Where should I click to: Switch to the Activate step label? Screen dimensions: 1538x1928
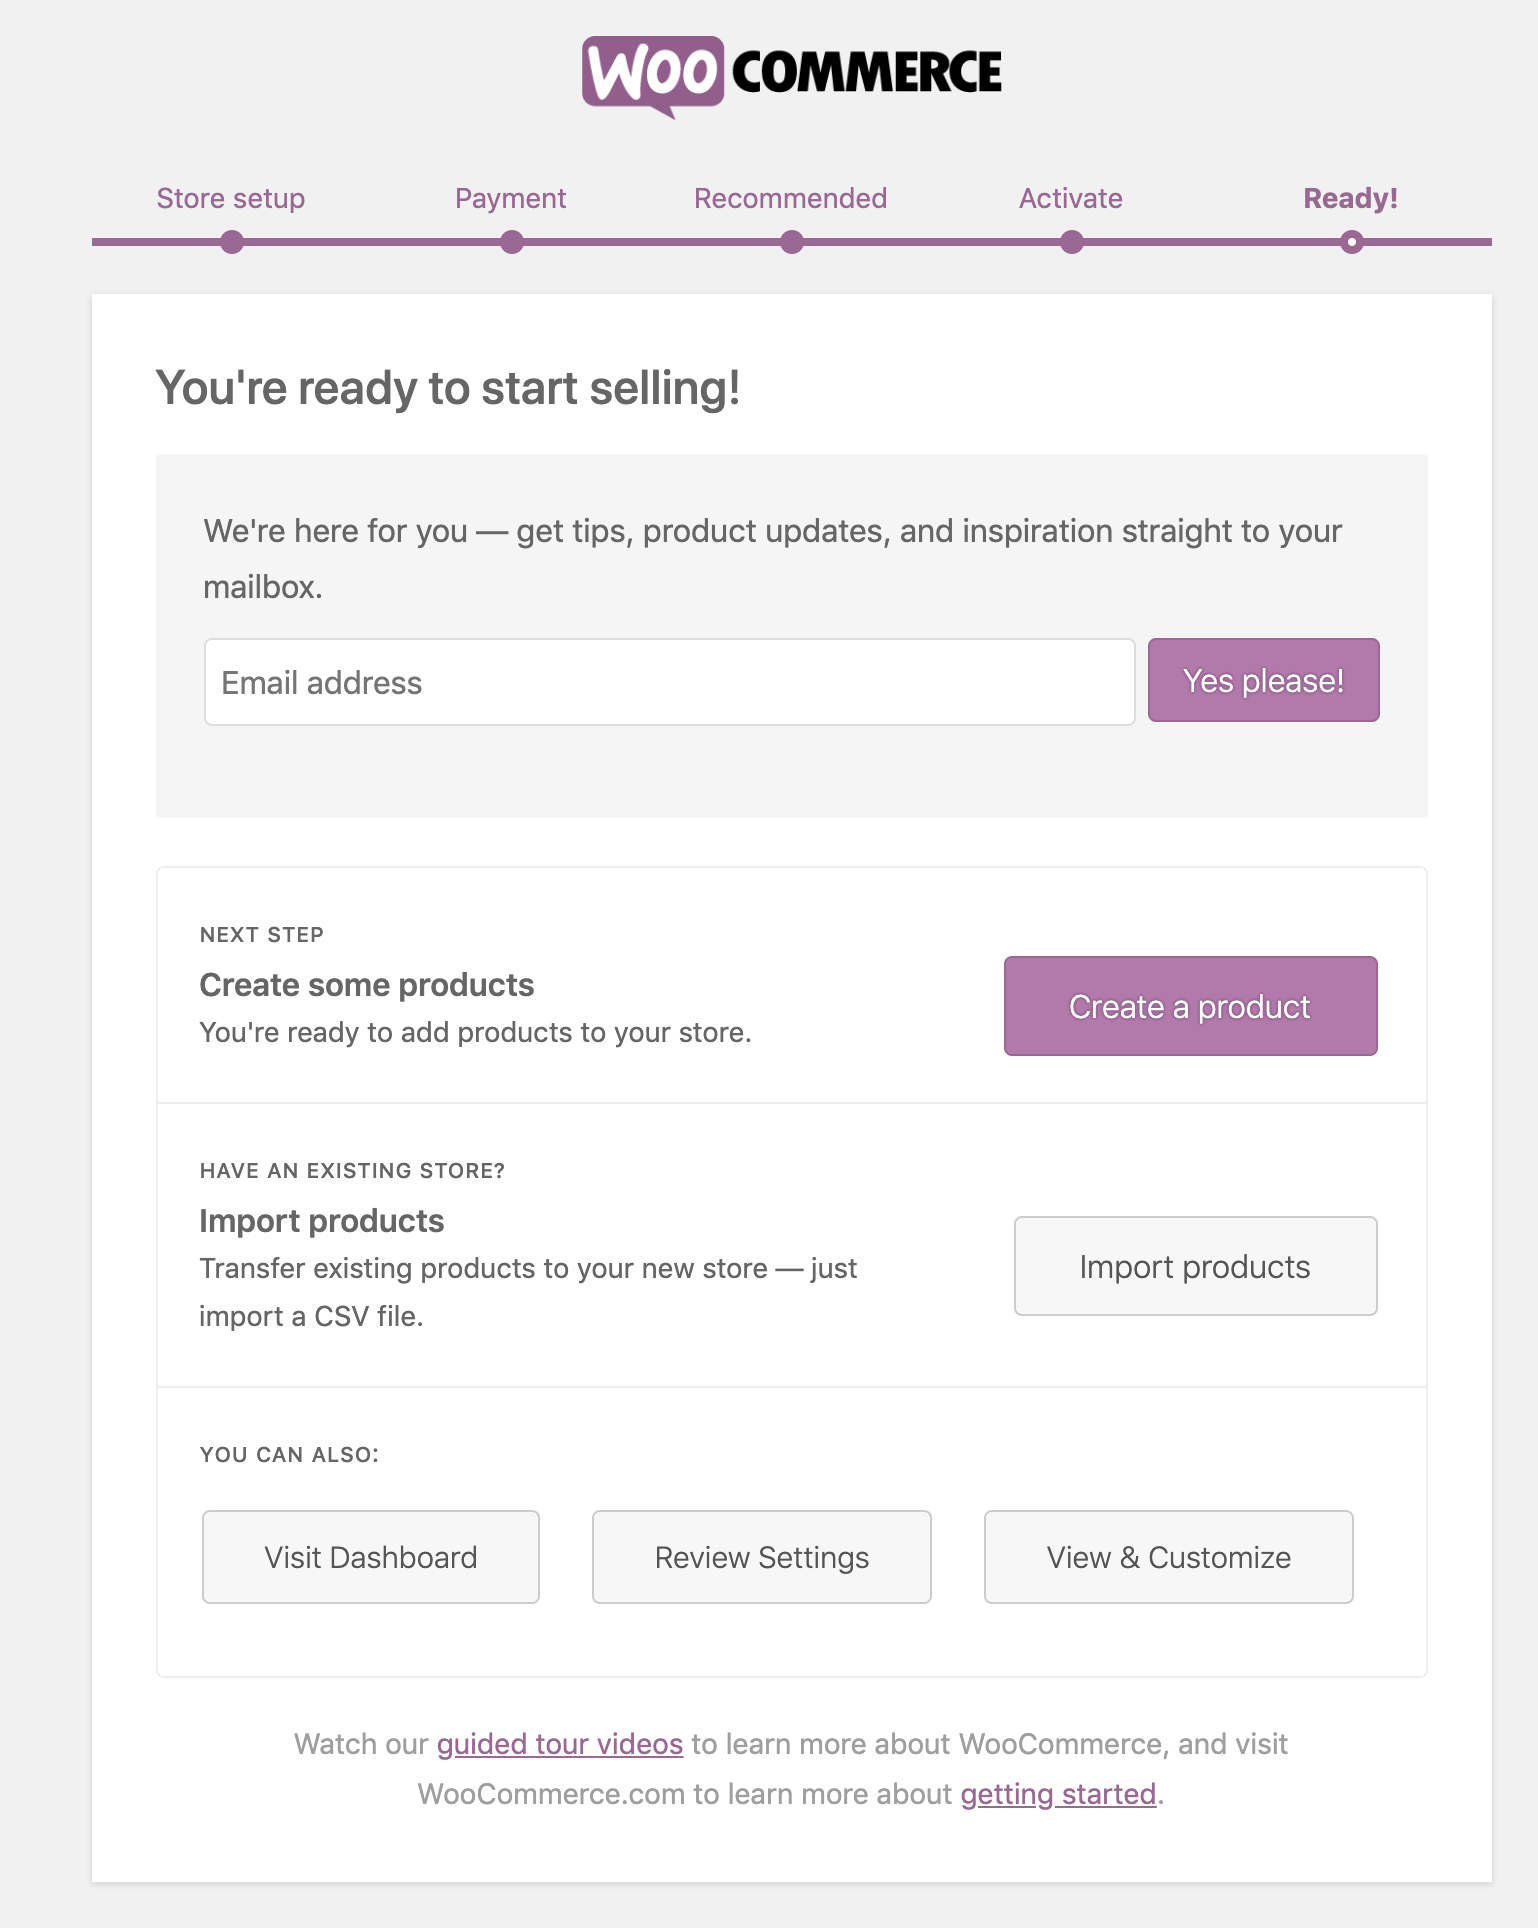click(1071, 198)
